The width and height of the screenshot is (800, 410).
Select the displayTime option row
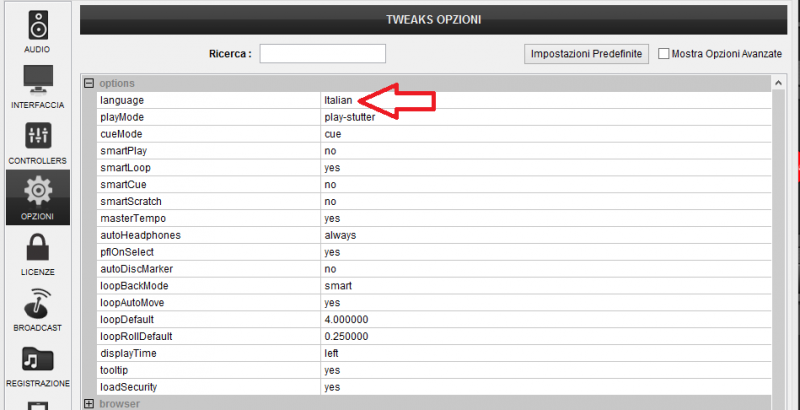point(434,353)
